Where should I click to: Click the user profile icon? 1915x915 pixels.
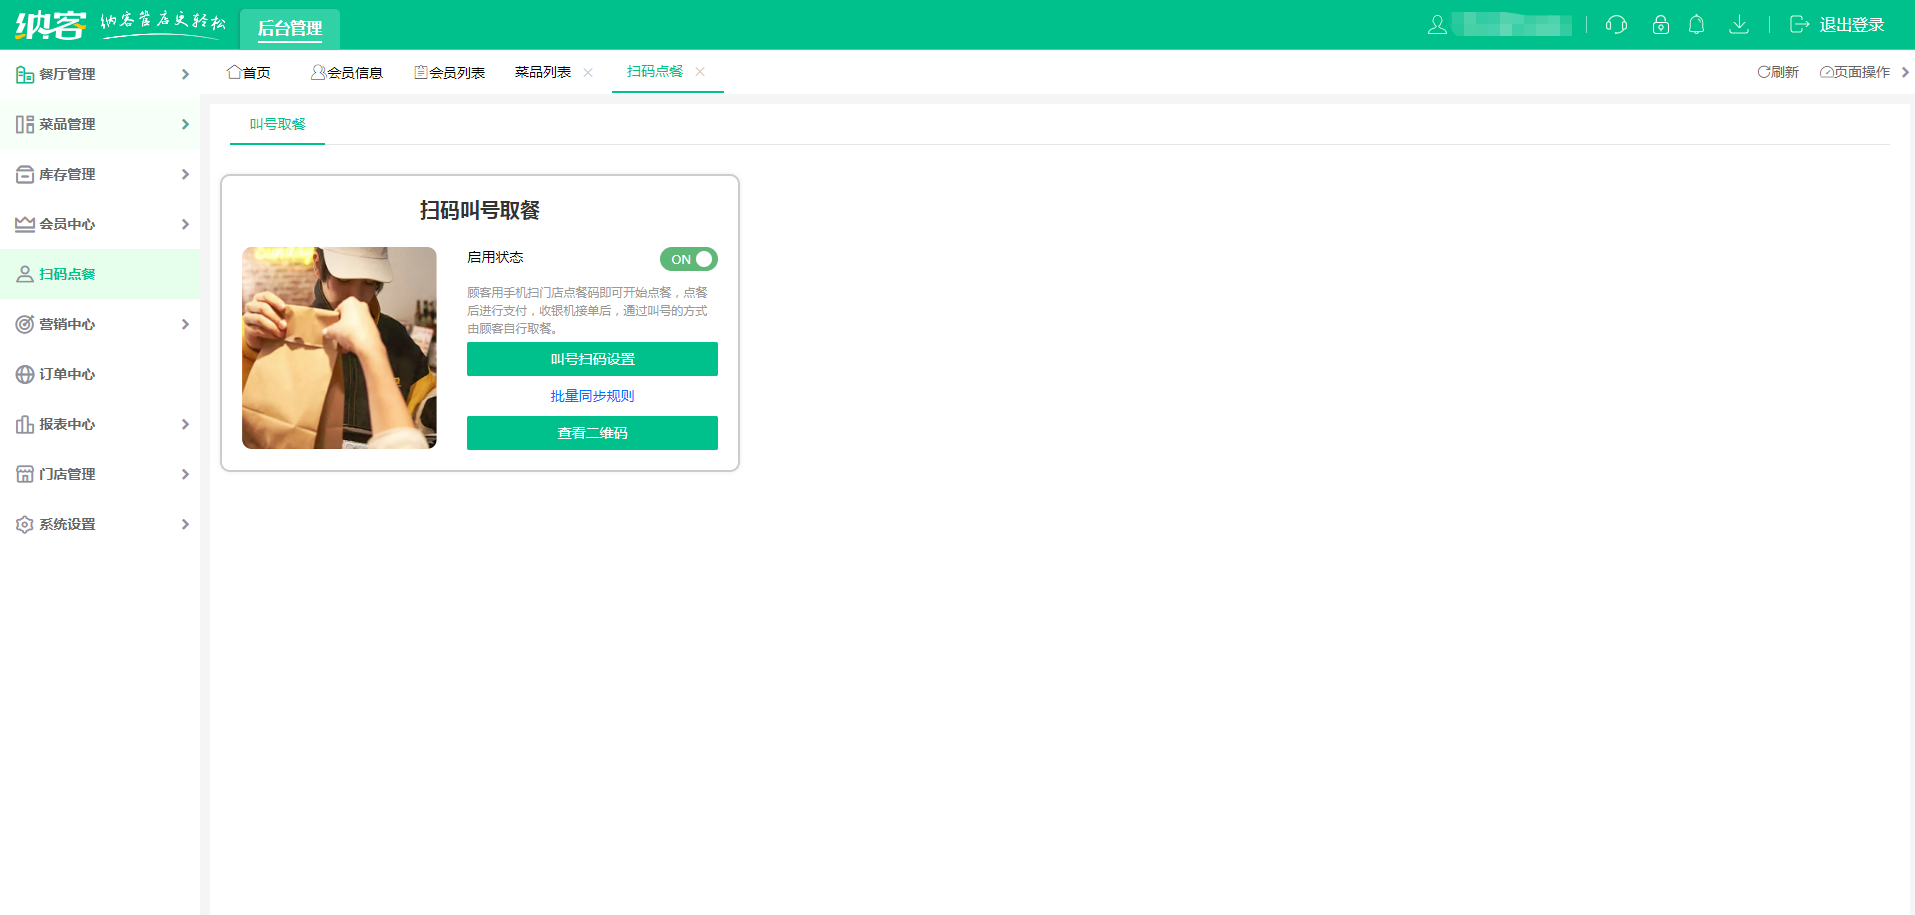[1437, 25]
